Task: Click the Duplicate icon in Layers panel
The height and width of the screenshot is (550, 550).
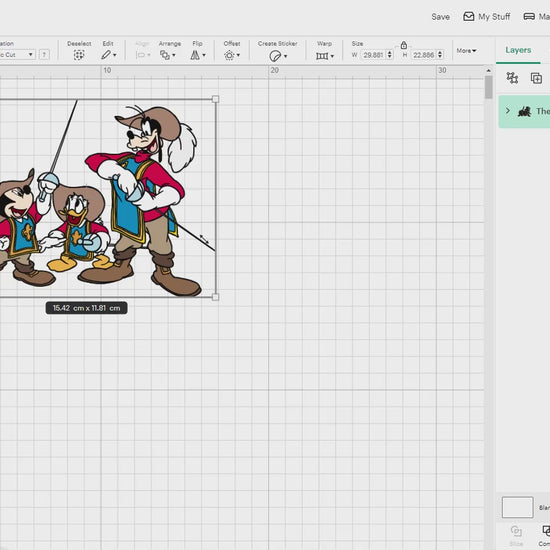Action: pyautogui.click(x=536, y=78)
